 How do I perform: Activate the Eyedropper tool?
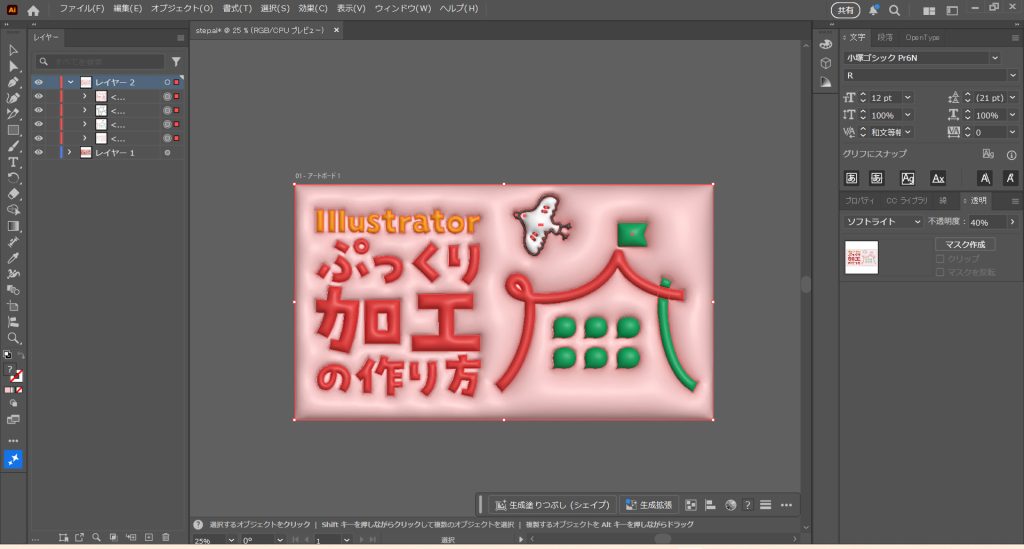click(x=14, y=258)
